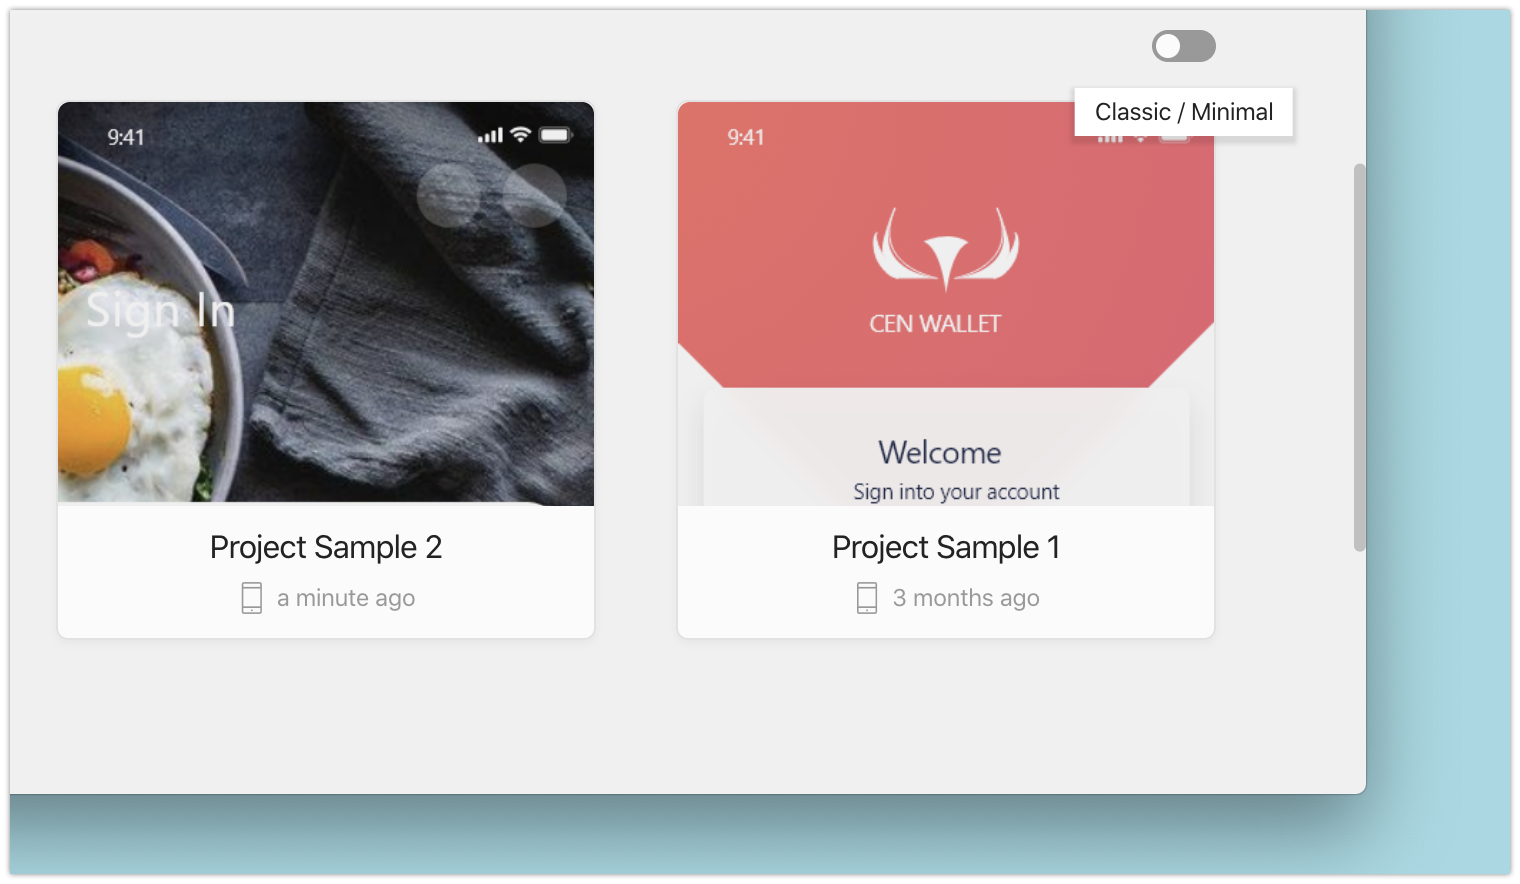Click the phone icon beside "a minute ago"

point(252,598)
